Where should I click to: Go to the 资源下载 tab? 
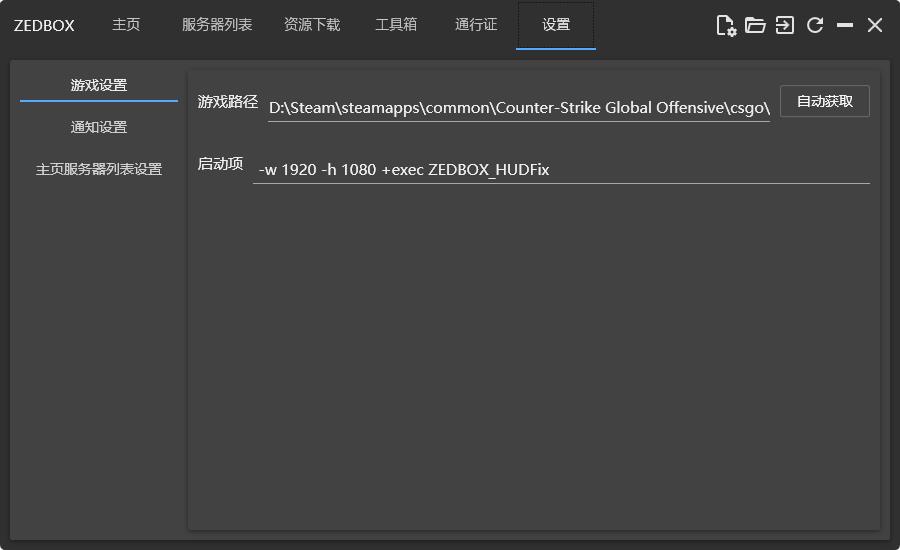312,25
